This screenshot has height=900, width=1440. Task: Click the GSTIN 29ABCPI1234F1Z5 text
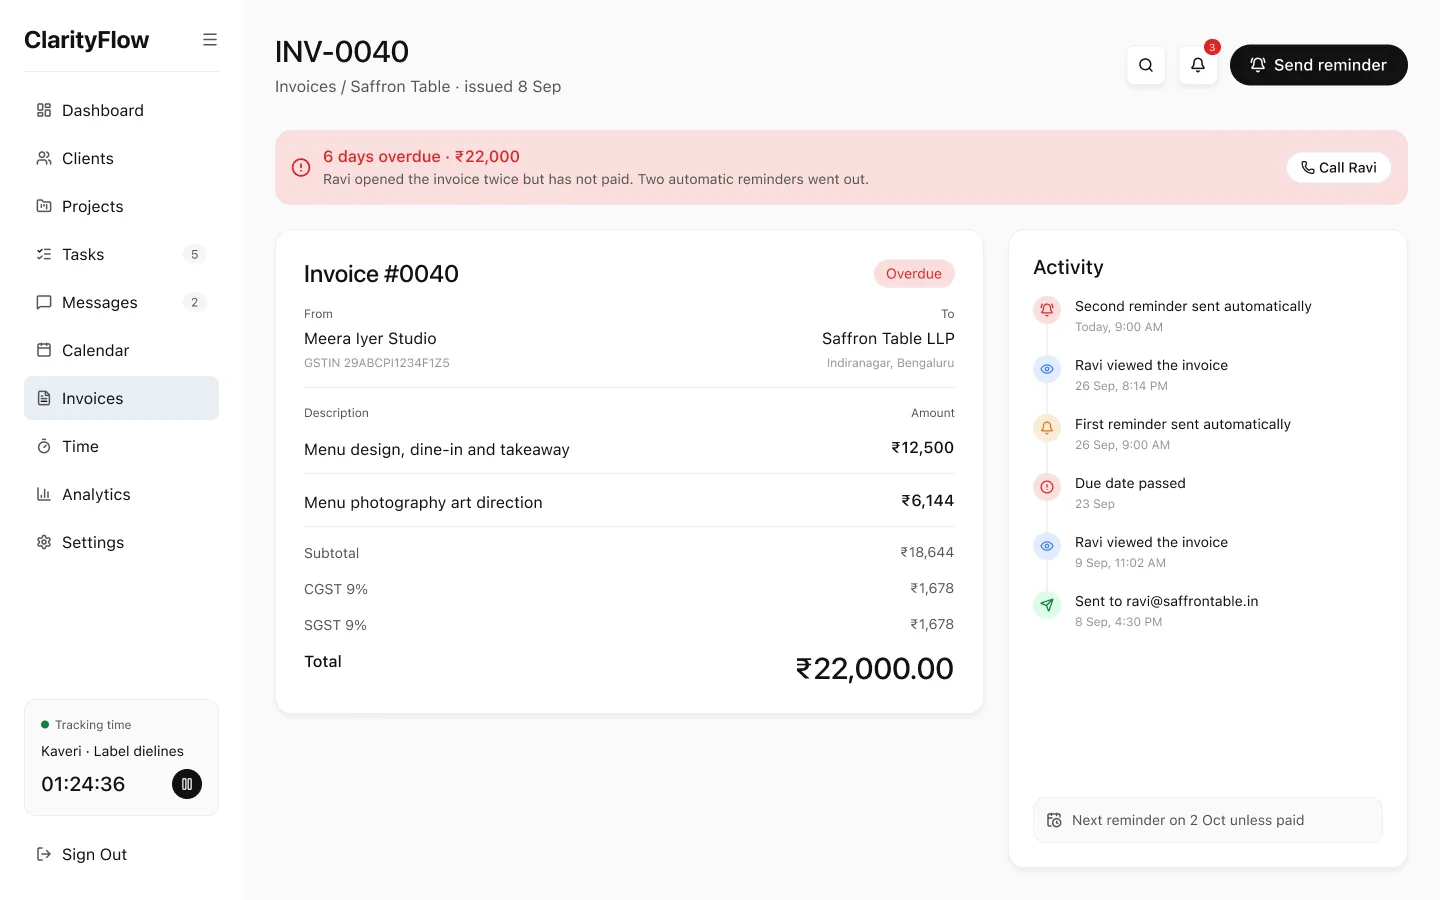click(377, 363)
